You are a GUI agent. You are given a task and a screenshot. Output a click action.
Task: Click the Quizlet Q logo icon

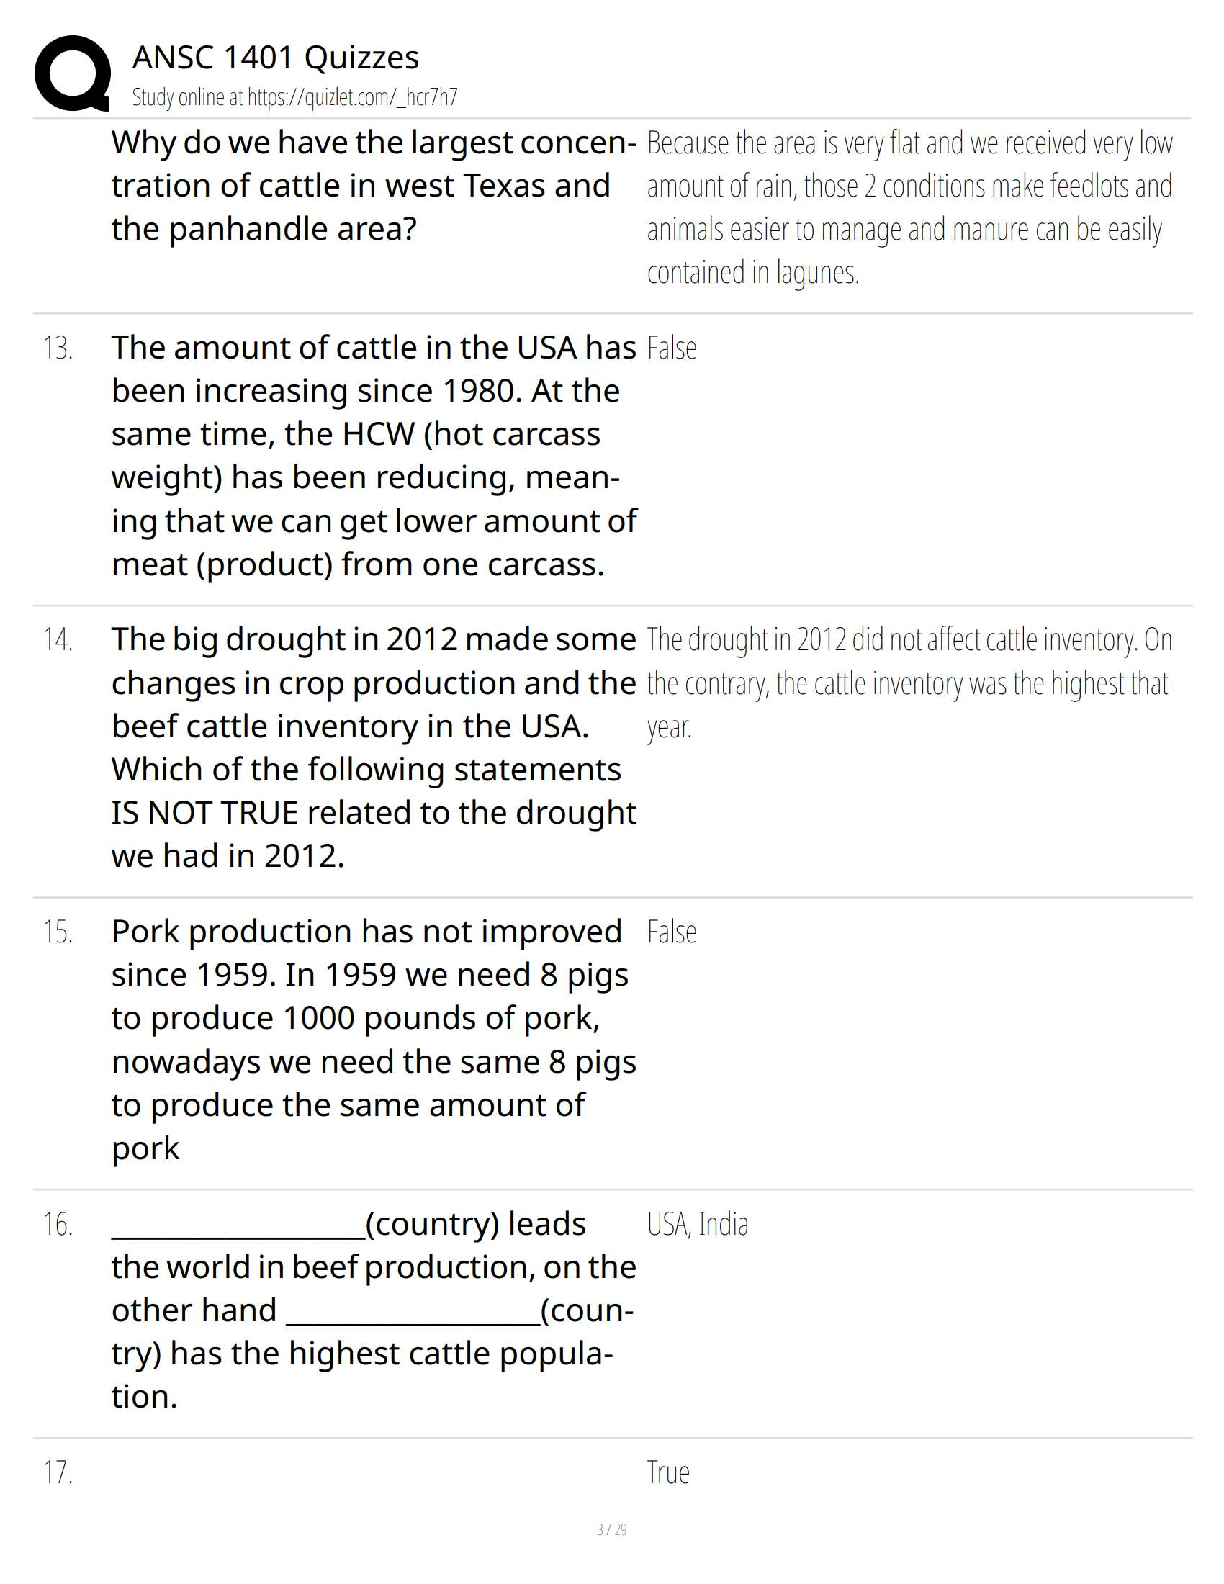point(72,73)
